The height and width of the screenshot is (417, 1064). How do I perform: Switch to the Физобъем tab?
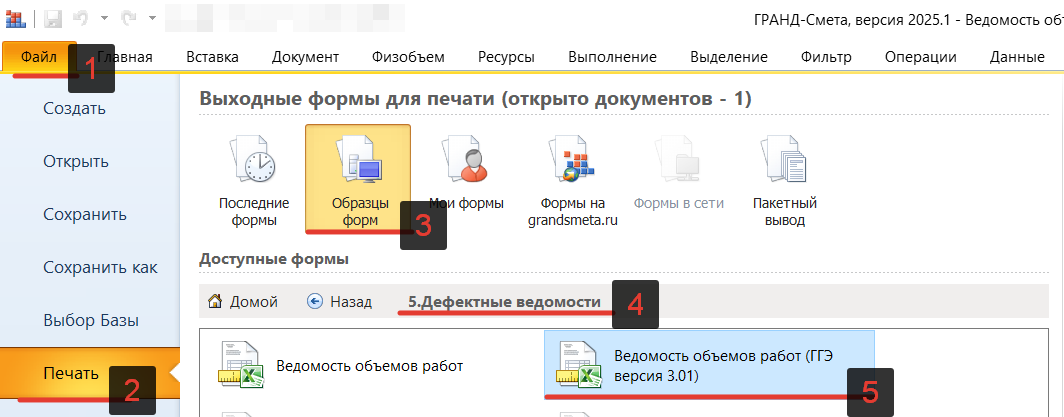pos(408,57)
